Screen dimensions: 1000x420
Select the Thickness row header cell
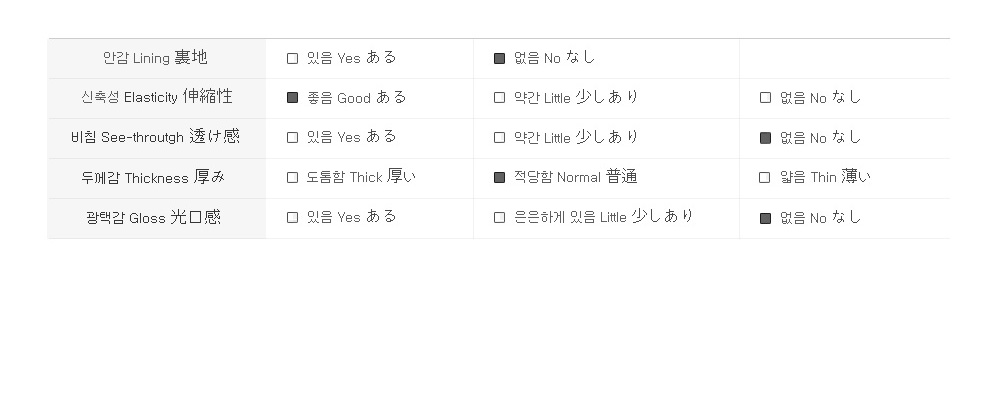(156, 178)
